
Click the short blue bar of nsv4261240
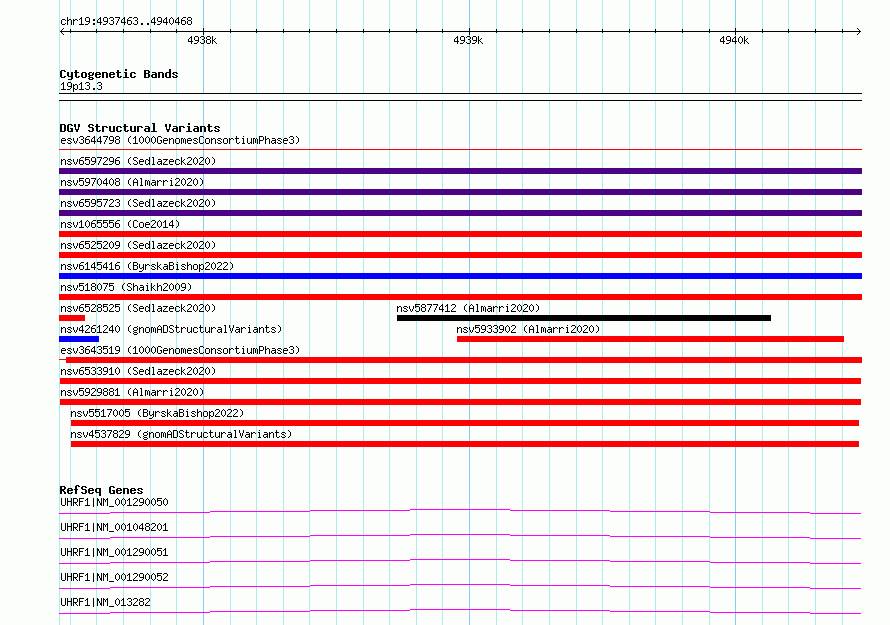point(79,339)
